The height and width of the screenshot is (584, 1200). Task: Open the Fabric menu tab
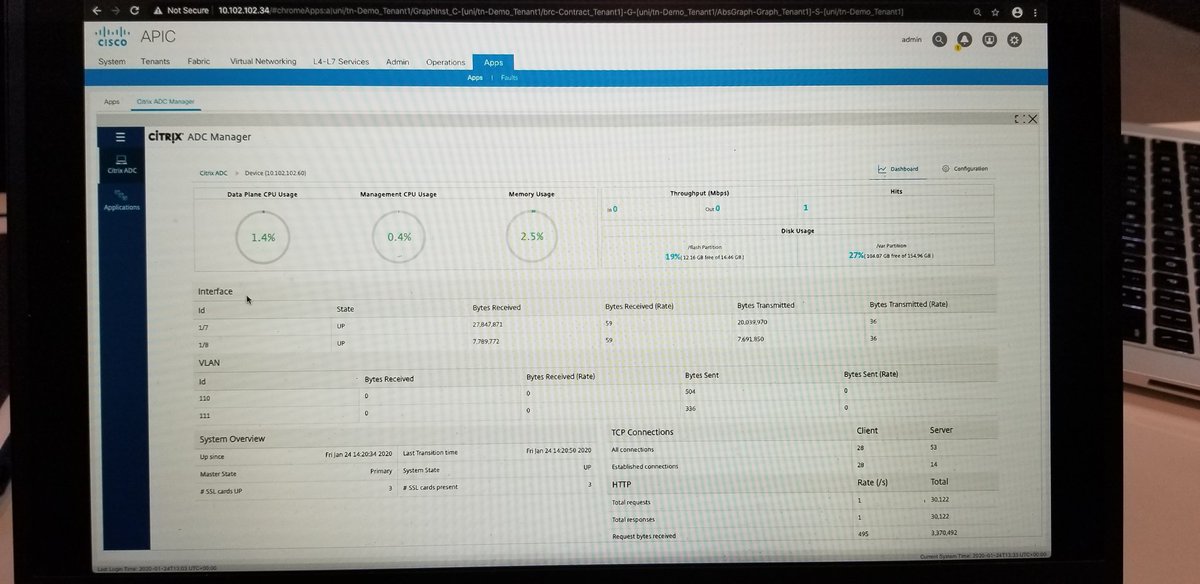[199, 61]
